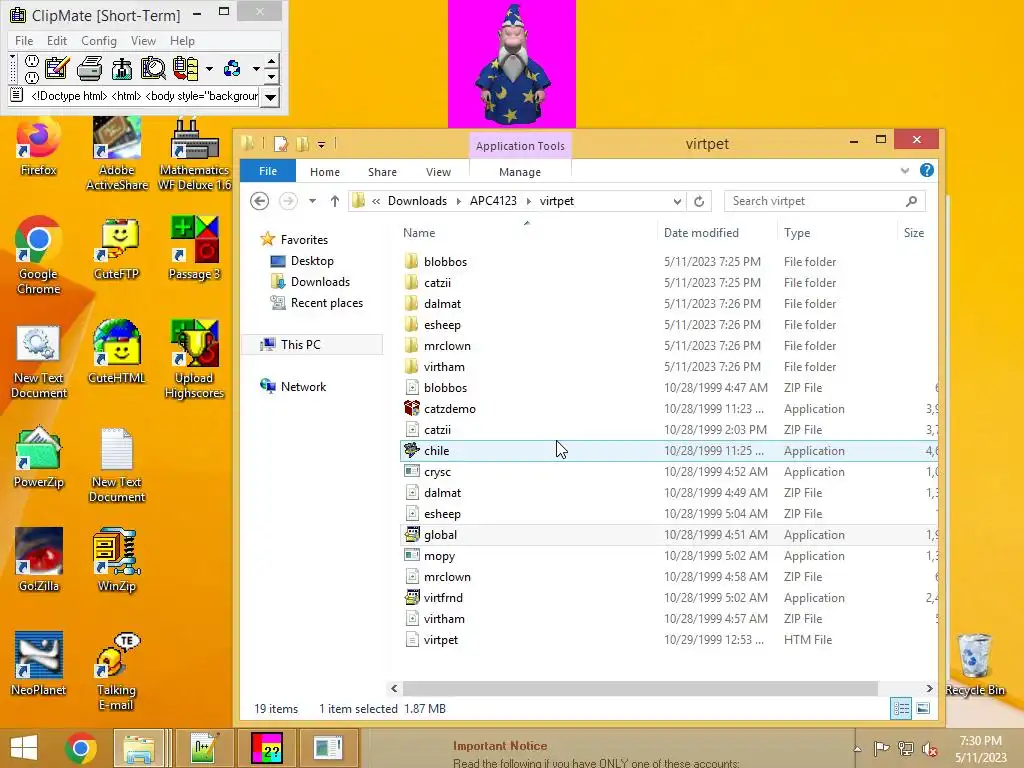
Task: Open the CuteFTP desktop shortcut
Action: coord(117,250)
